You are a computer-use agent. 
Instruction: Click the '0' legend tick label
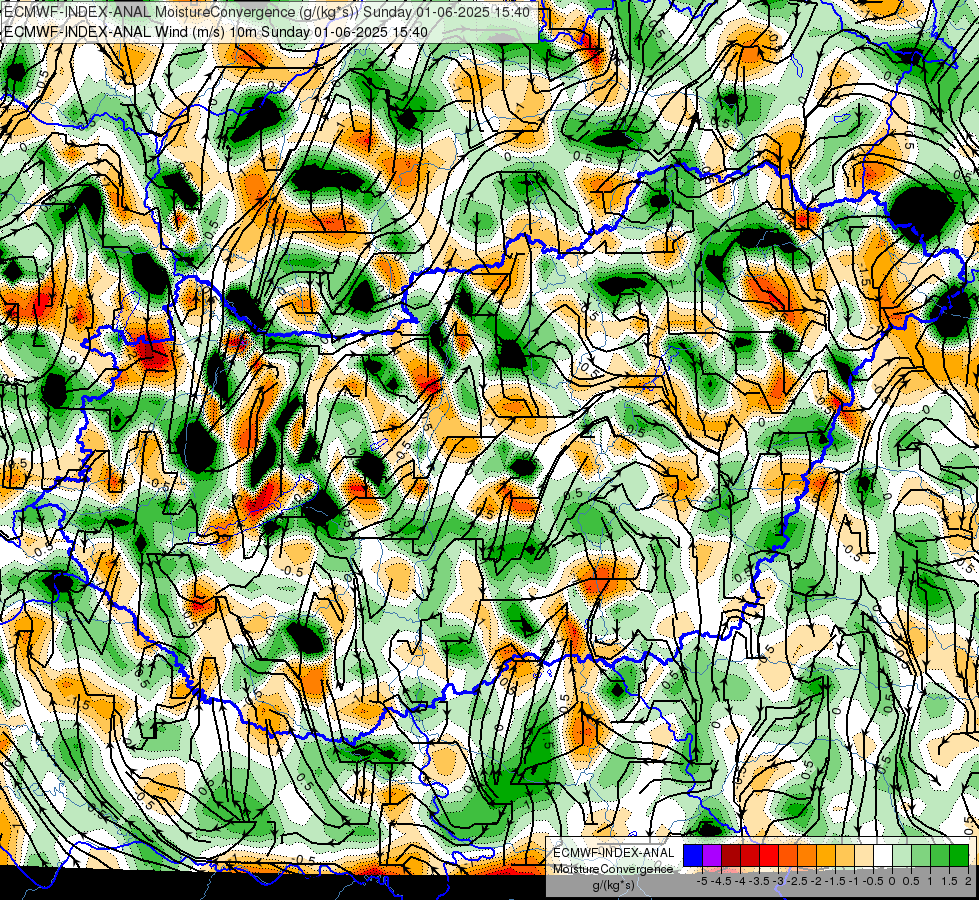coord(892,881)
